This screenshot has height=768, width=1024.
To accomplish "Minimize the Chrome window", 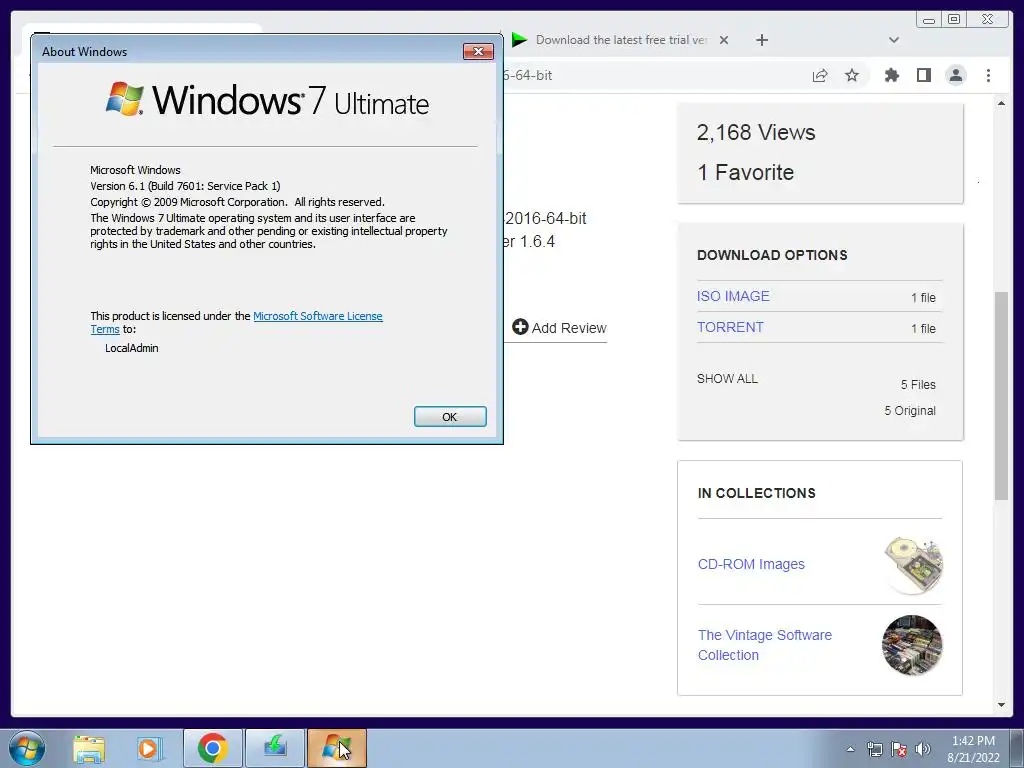I will [x=929, y=20].
